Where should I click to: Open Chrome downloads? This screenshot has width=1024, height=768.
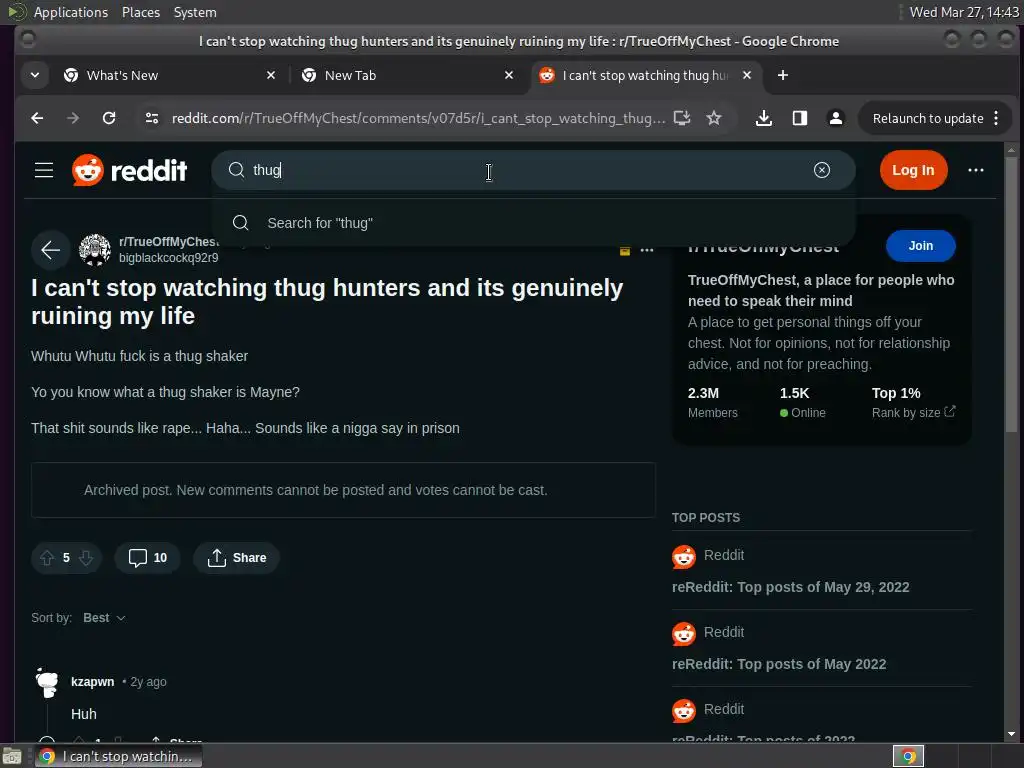[763, 118]
